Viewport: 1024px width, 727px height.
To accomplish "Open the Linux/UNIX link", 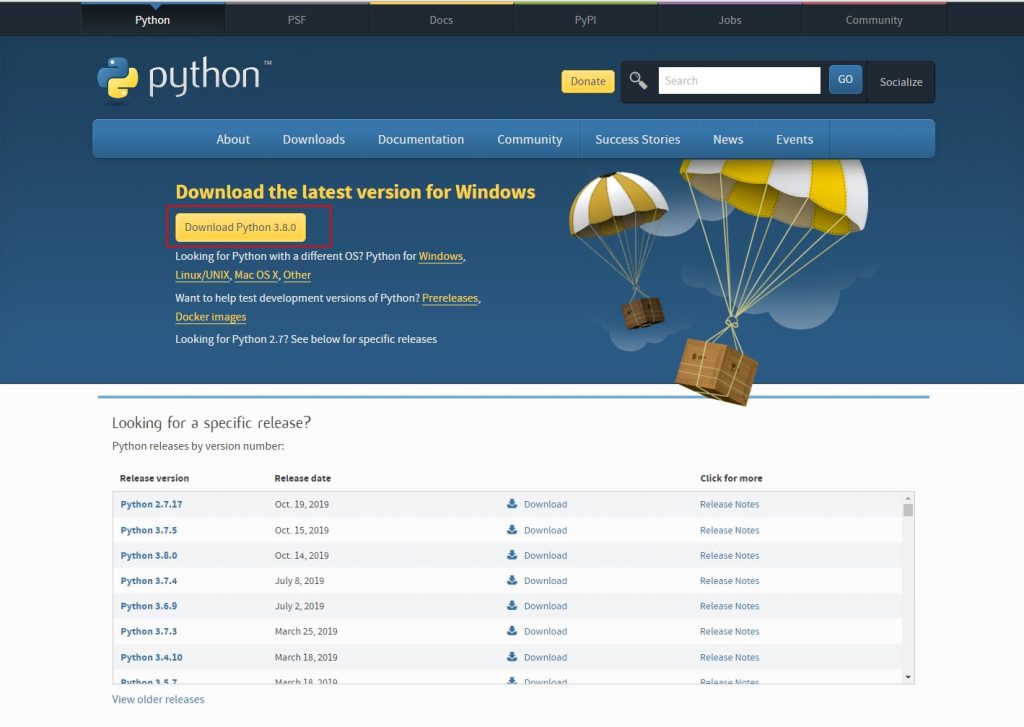I will click(x=202, y=275).
